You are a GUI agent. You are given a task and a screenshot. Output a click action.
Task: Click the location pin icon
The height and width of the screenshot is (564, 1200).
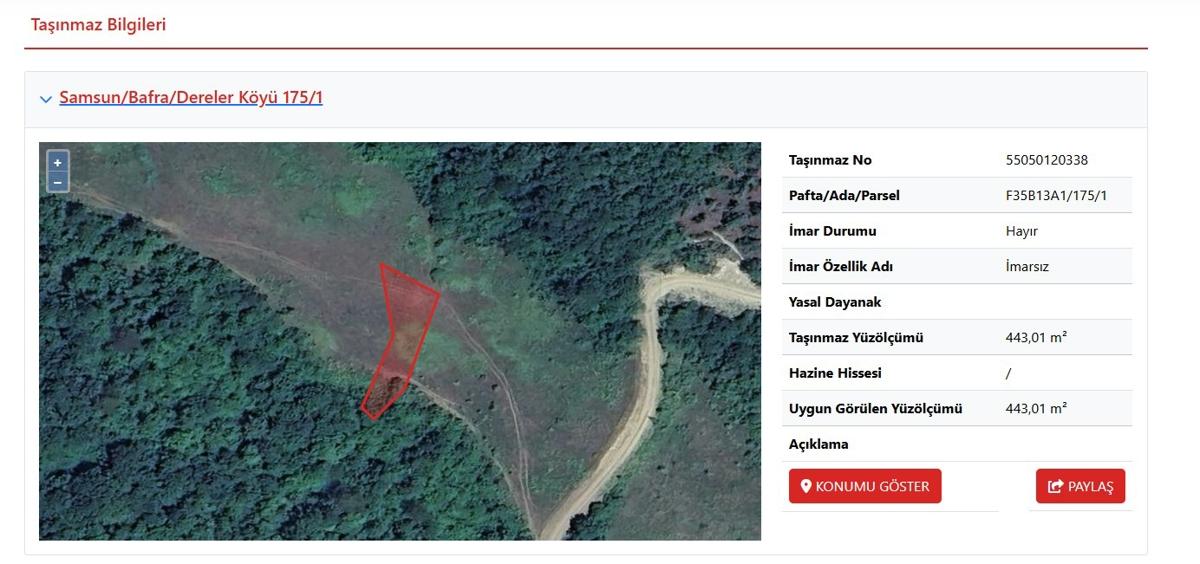point(806,487)
